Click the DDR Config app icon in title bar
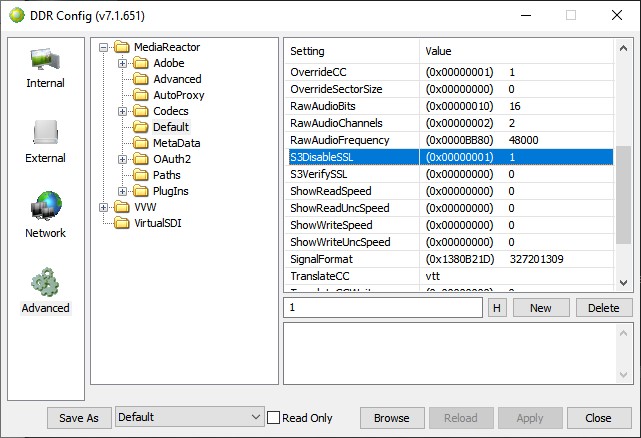 pyautogui.click(x=17, y=15)
